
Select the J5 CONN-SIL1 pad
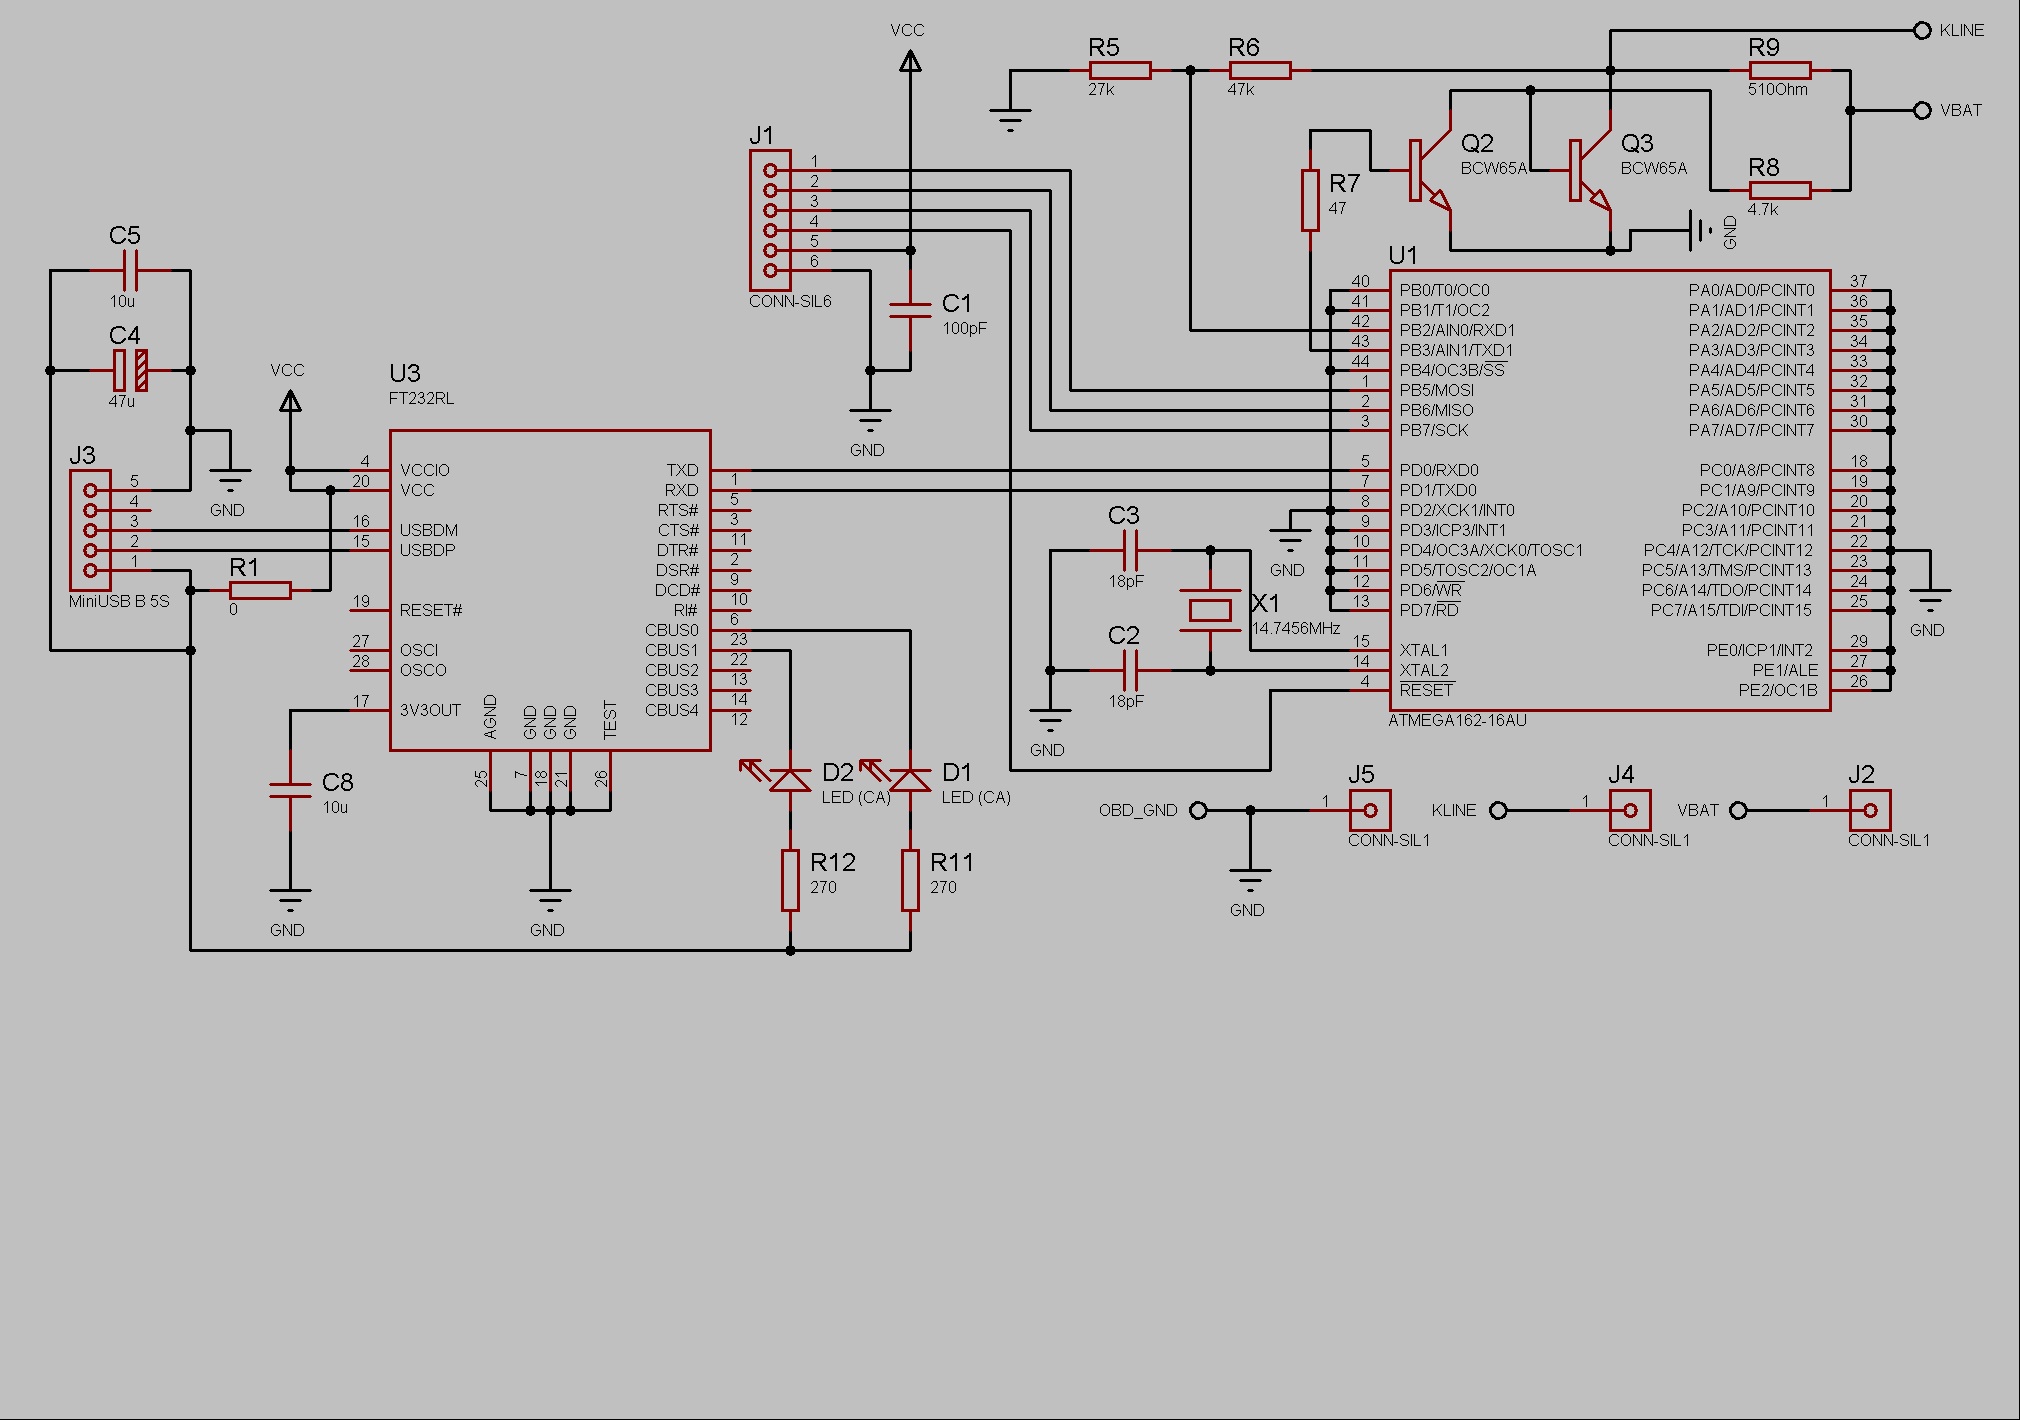pos(1370,810)
